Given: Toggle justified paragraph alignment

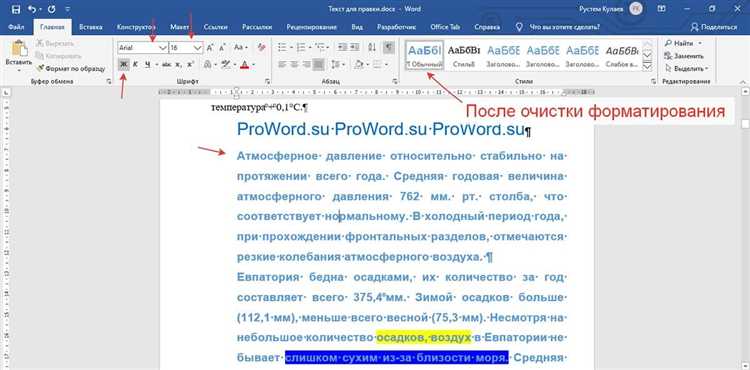Looking at the screenshot, I should pos(319,64).
